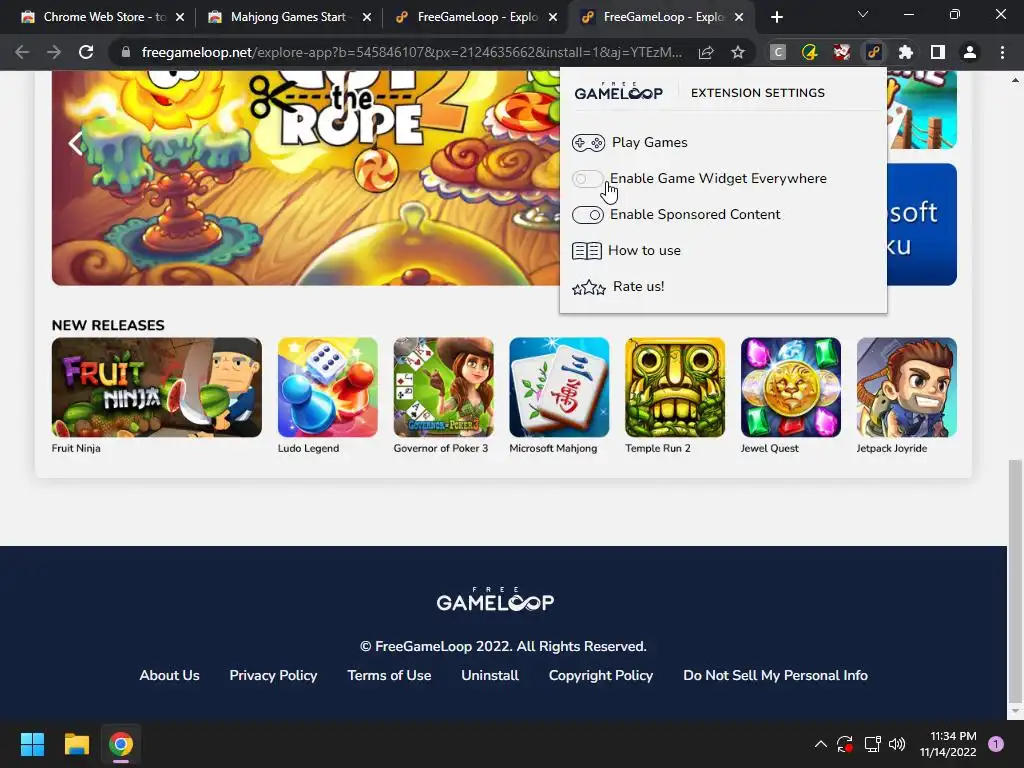Open Copyright Policy footer link
Screen dimensions: 1024x768
click(x=601, y=675)
